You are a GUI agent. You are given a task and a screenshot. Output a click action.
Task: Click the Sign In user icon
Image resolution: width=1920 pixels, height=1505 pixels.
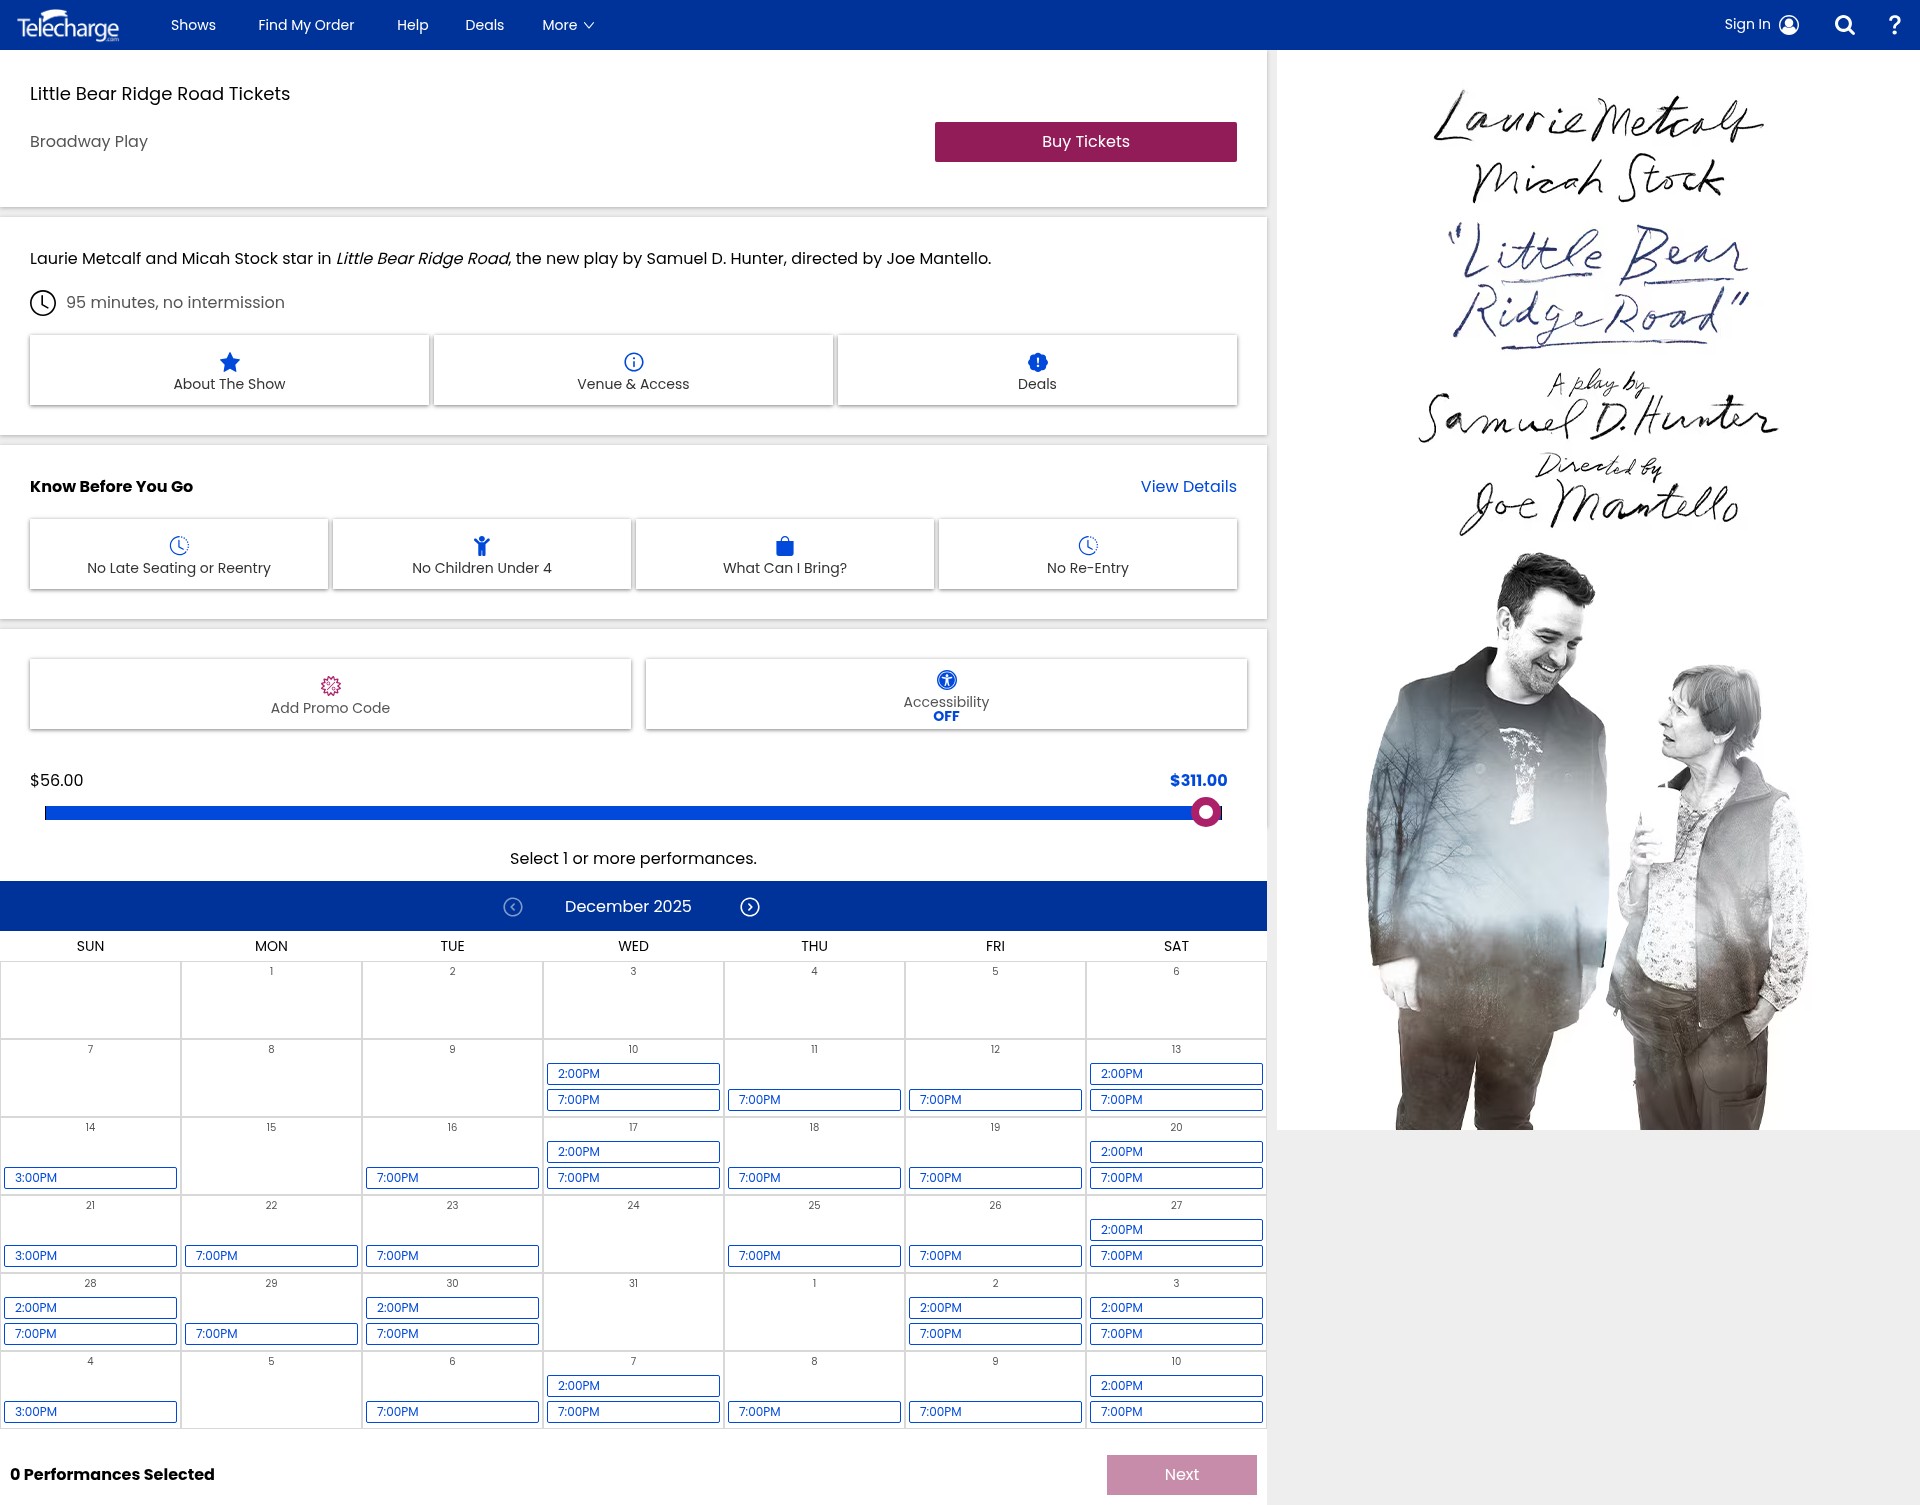[x=1789, y=25]
